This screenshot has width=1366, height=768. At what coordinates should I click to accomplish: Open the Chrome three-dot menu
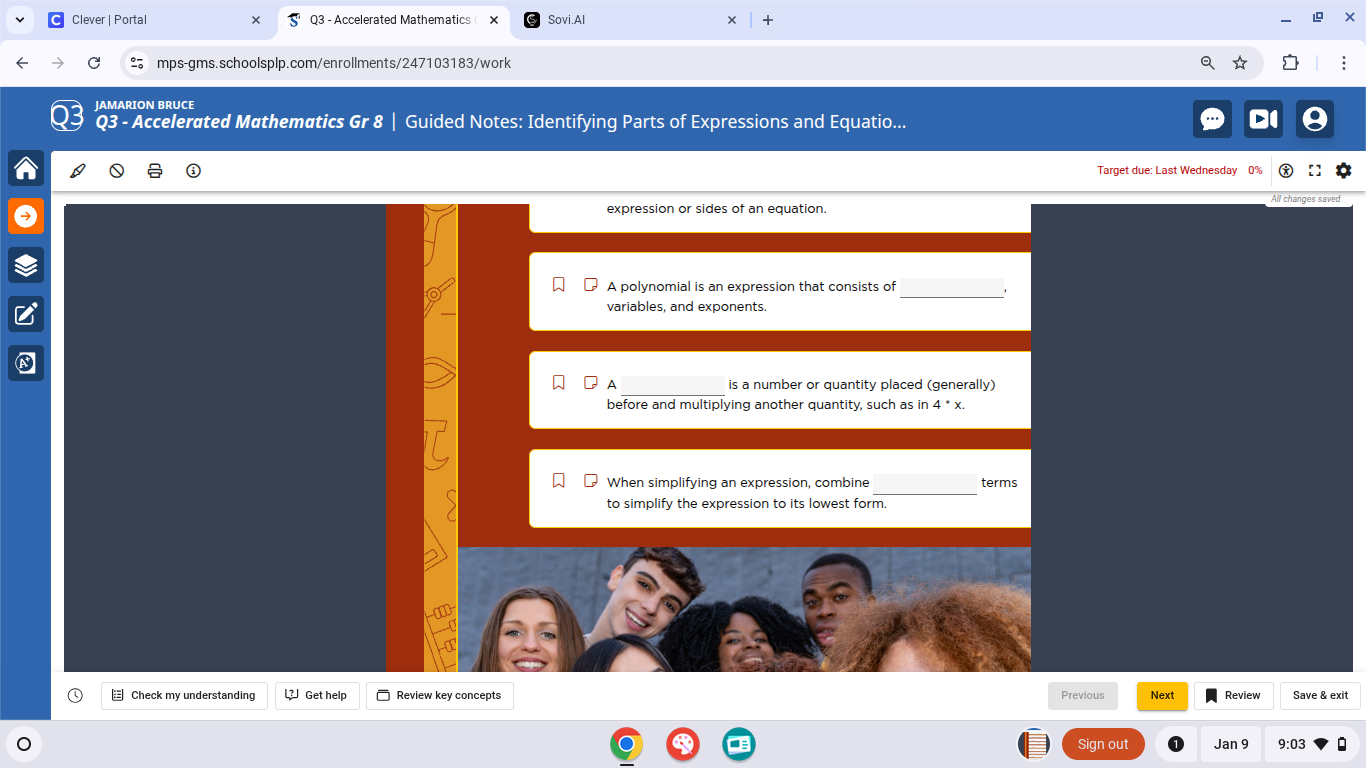point(1344,63)
